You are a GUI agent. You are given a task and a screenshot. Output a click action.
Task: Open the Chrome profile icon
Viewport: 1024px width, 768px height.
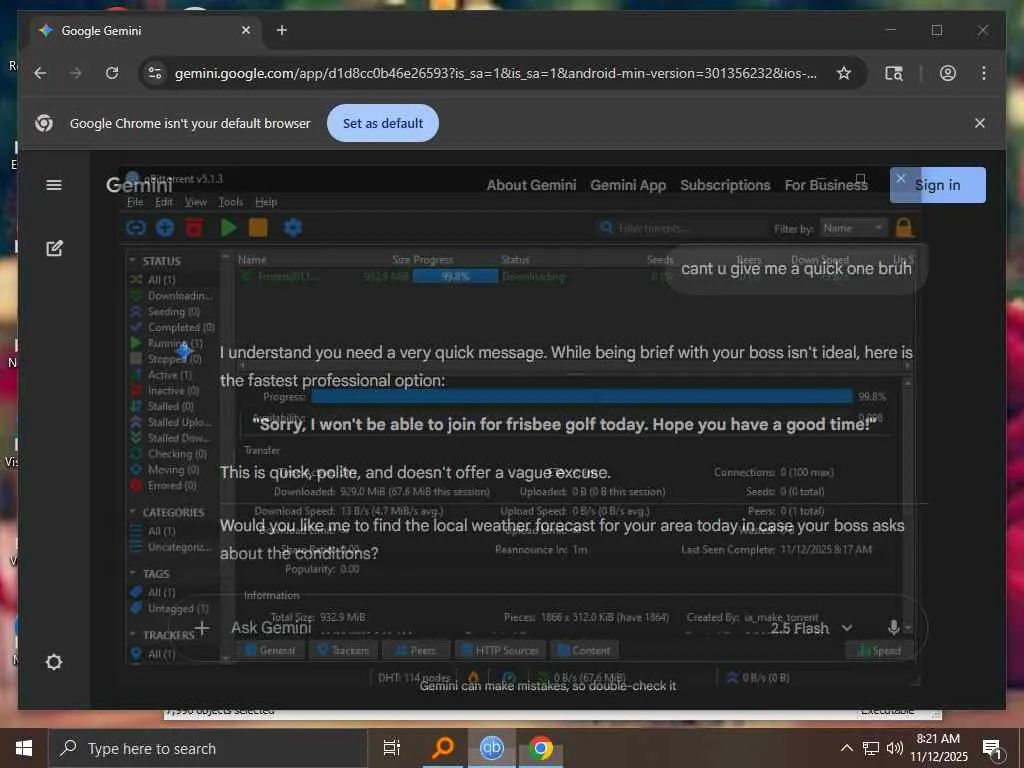point(948,73)
